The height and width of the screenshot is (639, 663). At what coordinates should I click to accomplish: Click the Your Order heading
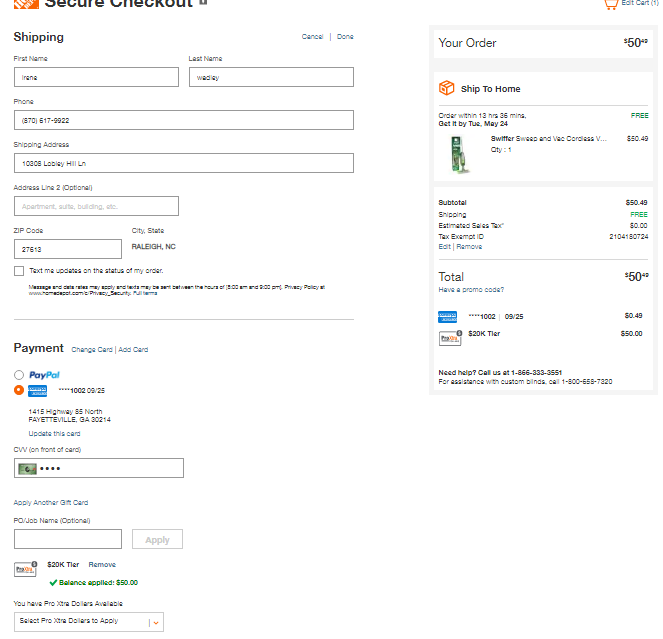click(x=467, y=43)
